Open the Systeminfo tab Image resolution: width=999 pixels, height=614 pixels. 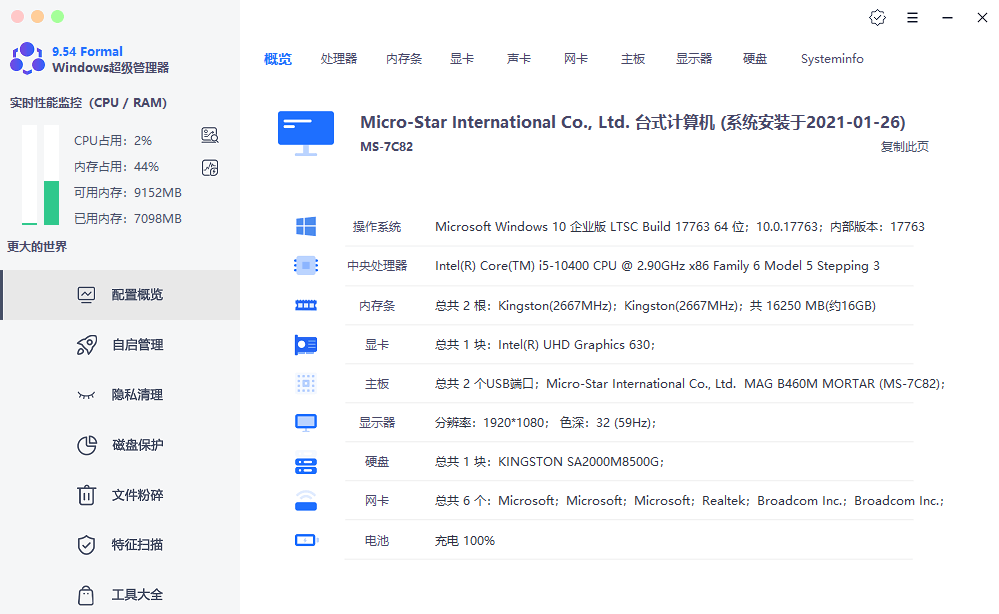(832, 59)
